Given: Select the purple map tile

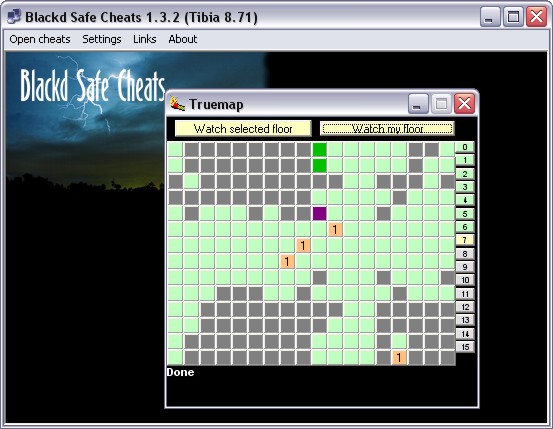Looking at the screenshot, I should pyautogui.click(x=320, y=213).
